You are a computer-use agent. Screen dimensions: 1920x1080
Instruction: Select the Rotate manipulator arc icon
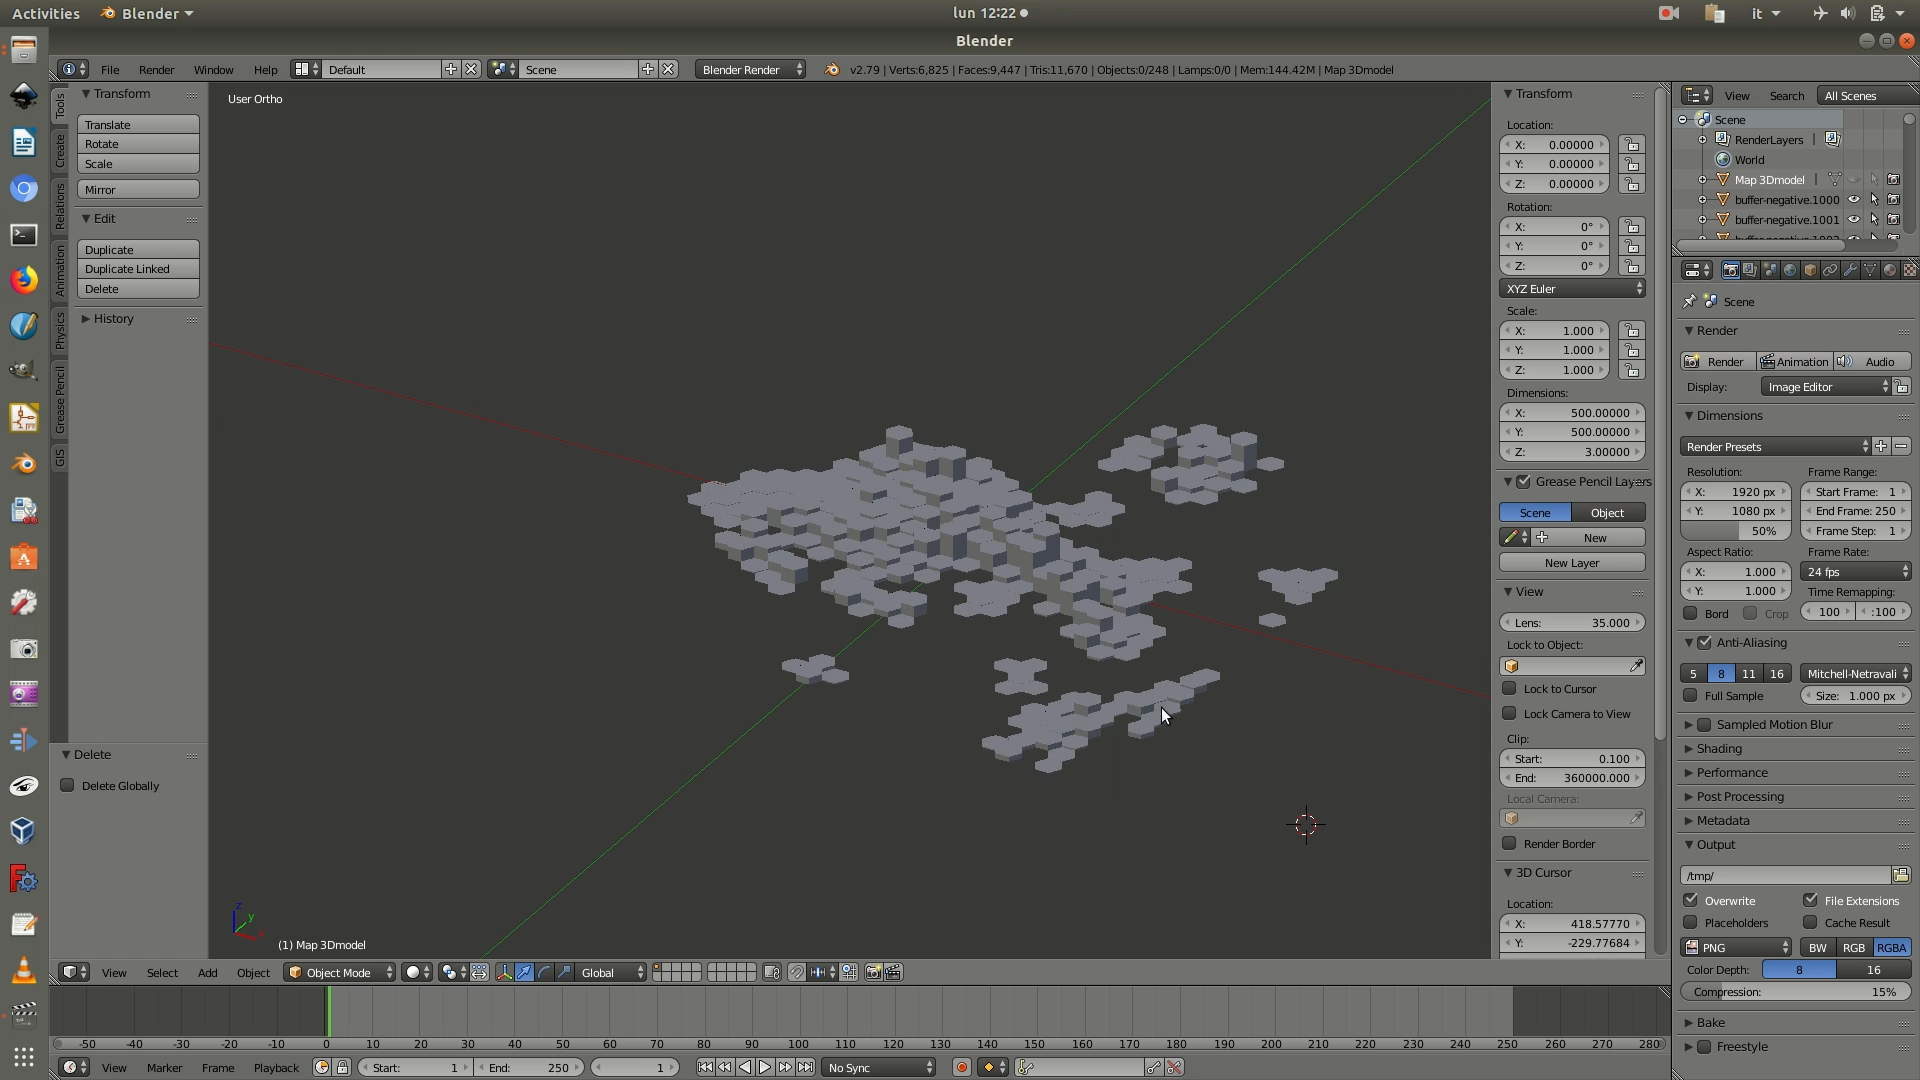click(x=544, y=972)
